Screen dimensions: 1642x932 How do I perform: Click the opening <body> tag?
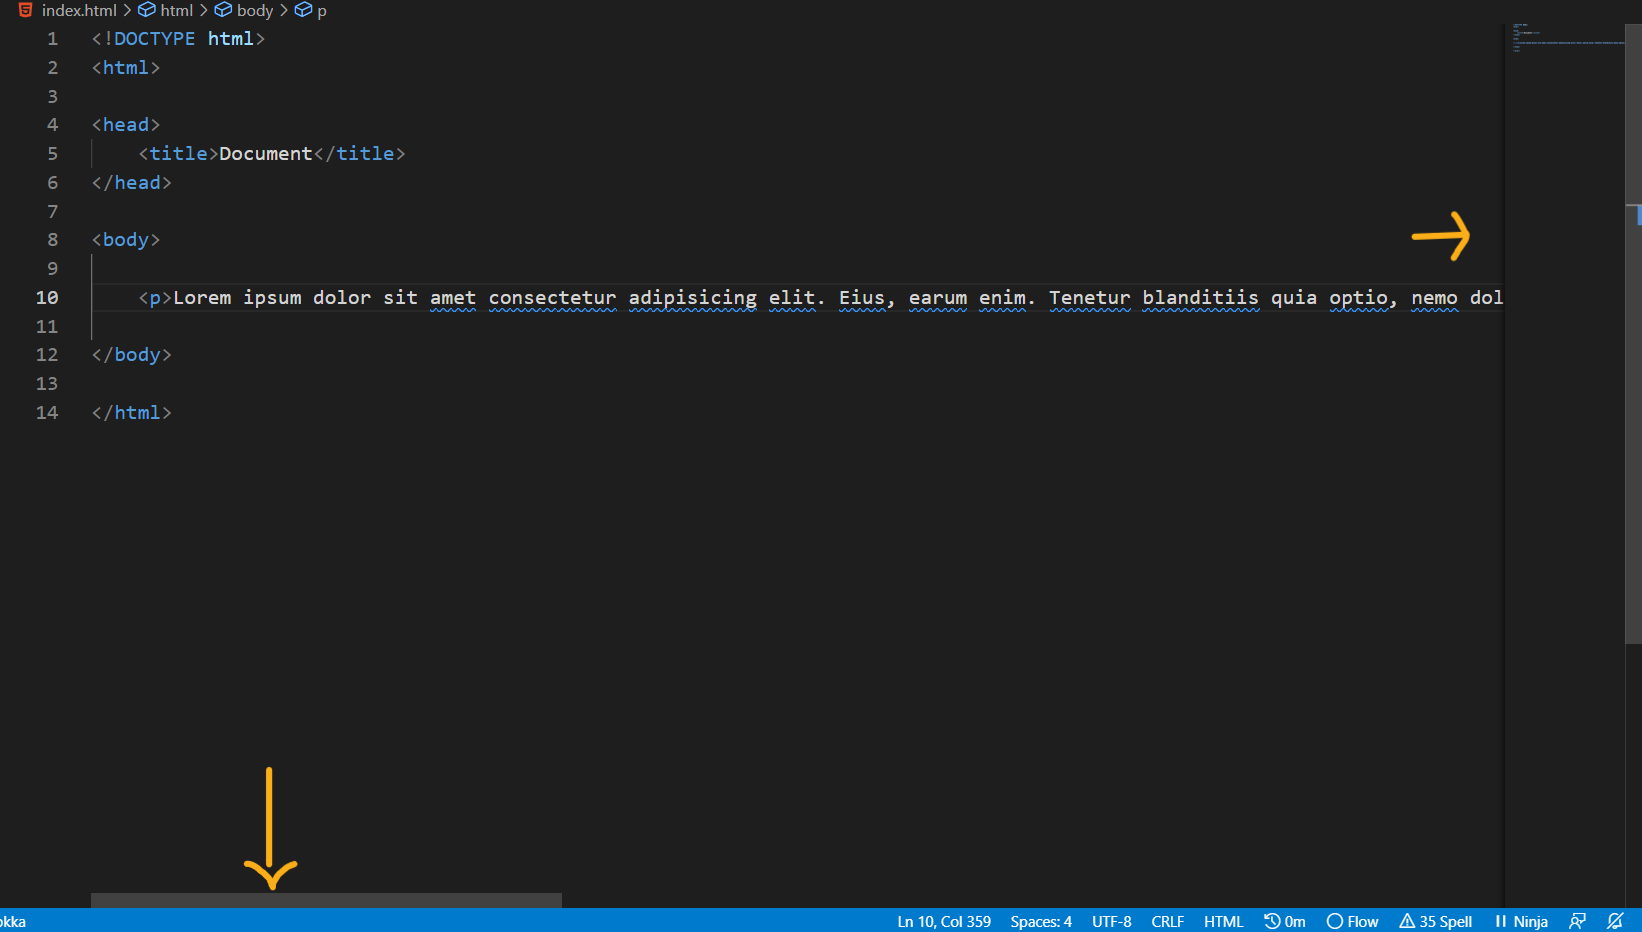coord(126,240)
